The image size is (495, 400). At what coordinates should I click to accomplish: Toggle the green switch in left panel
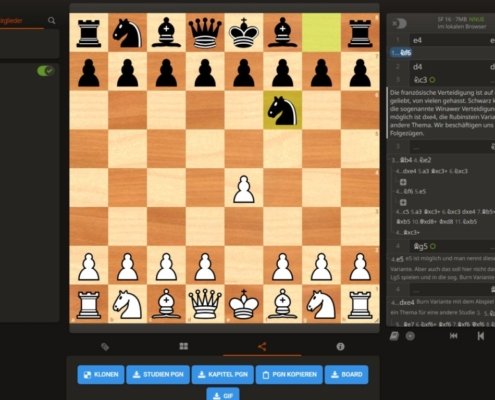(x=45, y=71)
